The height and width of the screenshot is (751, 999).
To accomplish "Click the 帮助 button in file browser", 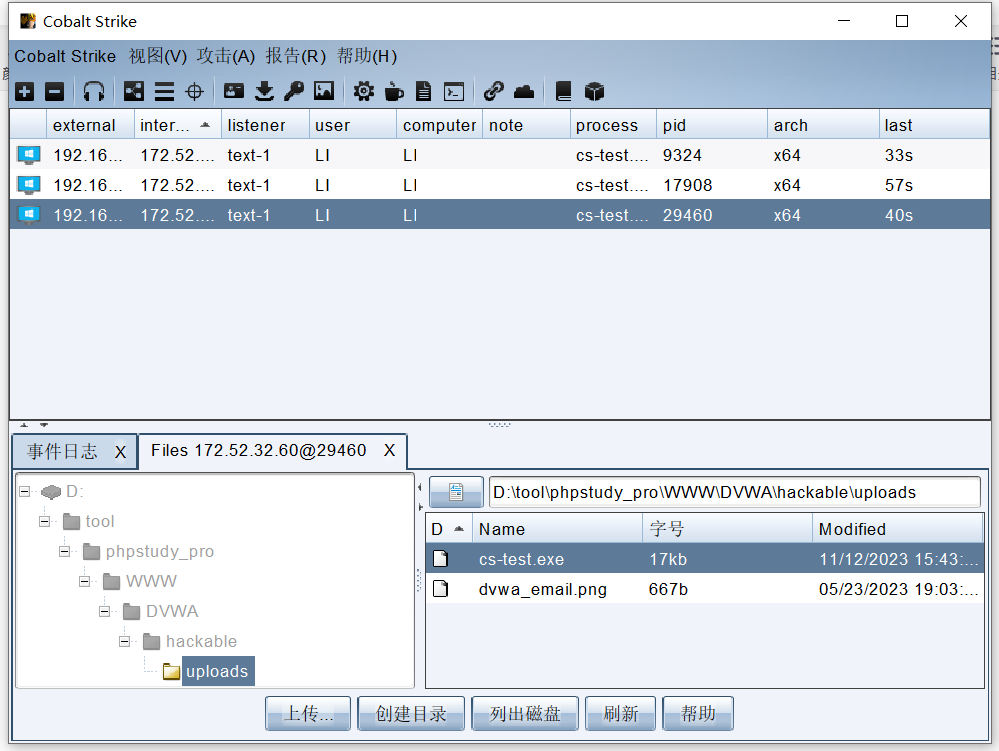I will (x=698, y=713).
